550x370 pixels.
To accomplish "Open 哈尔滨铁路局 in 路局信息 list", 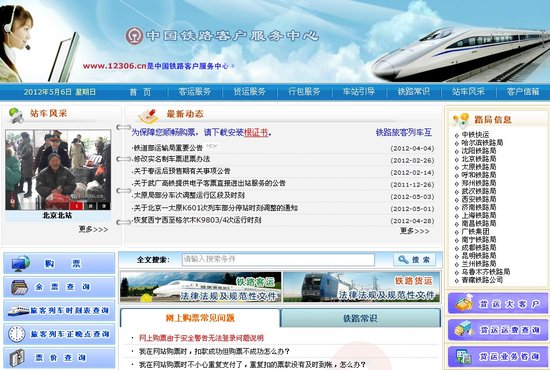I will click(x=482, y=143).
